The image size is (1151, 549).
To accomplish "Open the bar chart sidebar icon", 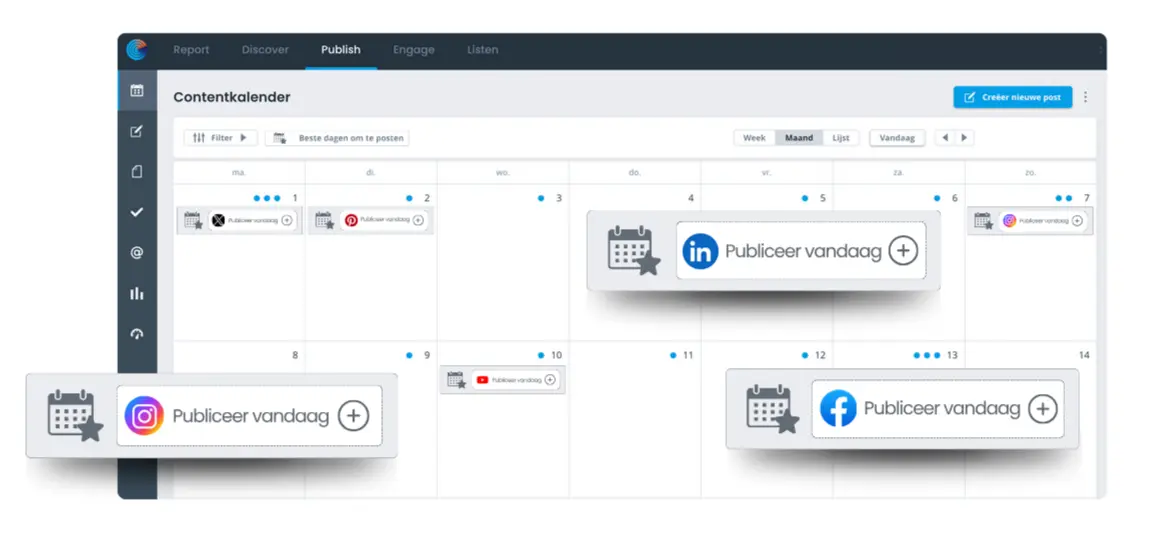I will [137, 294].
